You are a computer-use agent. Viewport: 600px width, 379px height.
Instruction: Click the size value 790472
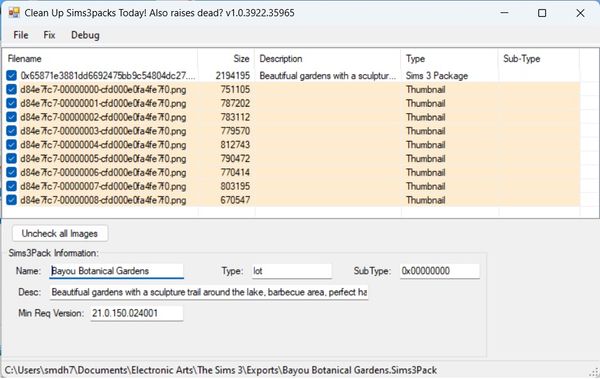point(235,158)
